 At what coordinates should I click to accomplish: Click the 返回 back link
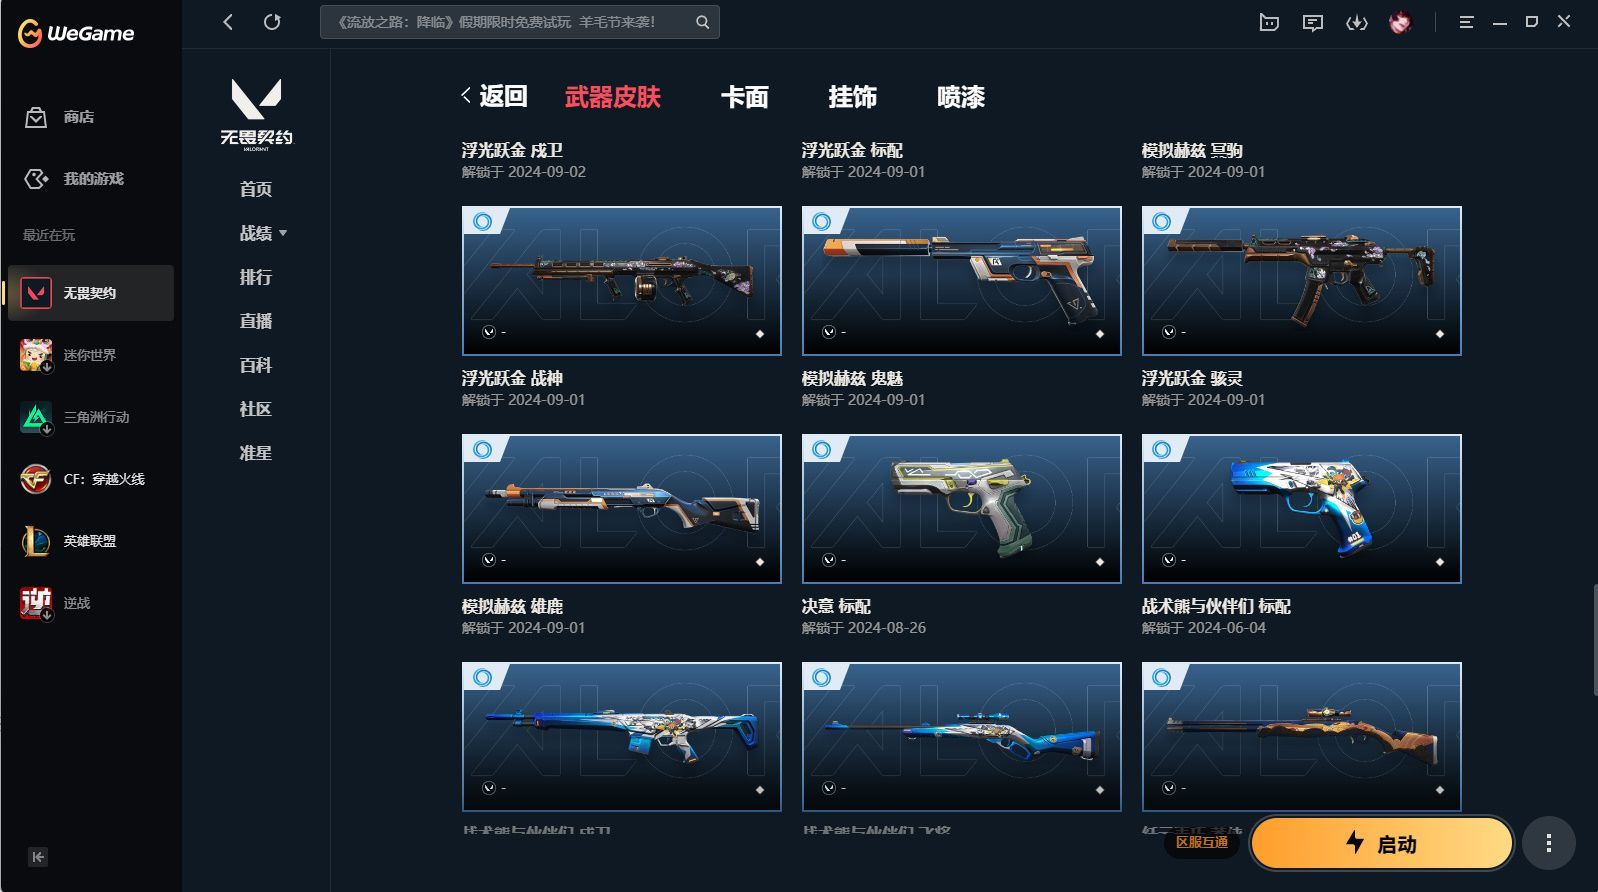point(494,96)
